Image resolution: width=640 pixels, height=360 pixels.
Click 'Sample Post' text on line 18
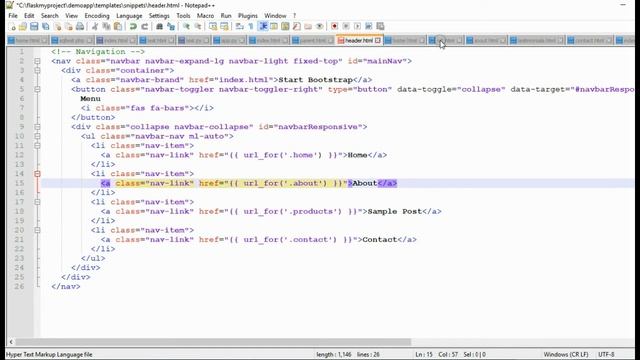pos(395,211)
